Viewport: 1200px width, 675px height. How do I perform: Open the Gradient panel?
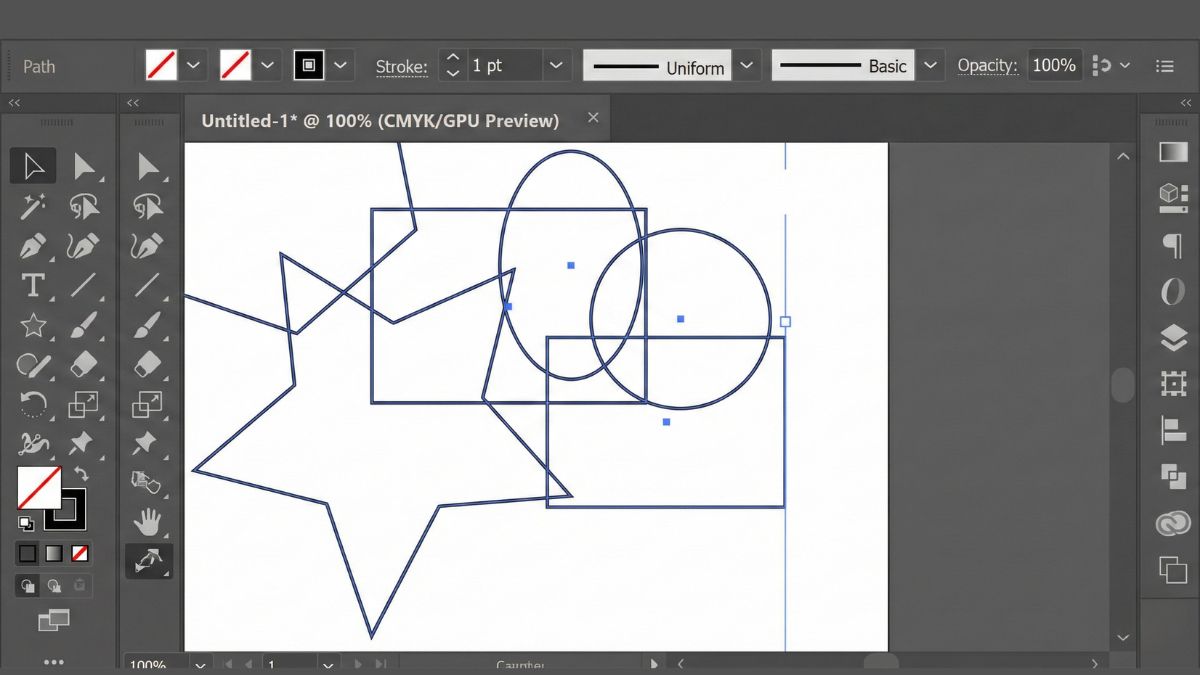[1171, 151]
